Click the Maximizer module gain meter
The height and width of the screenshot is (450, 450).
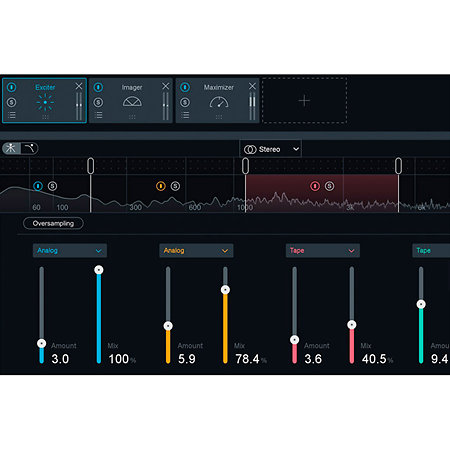pyautogui.click(x=252, y=106)
